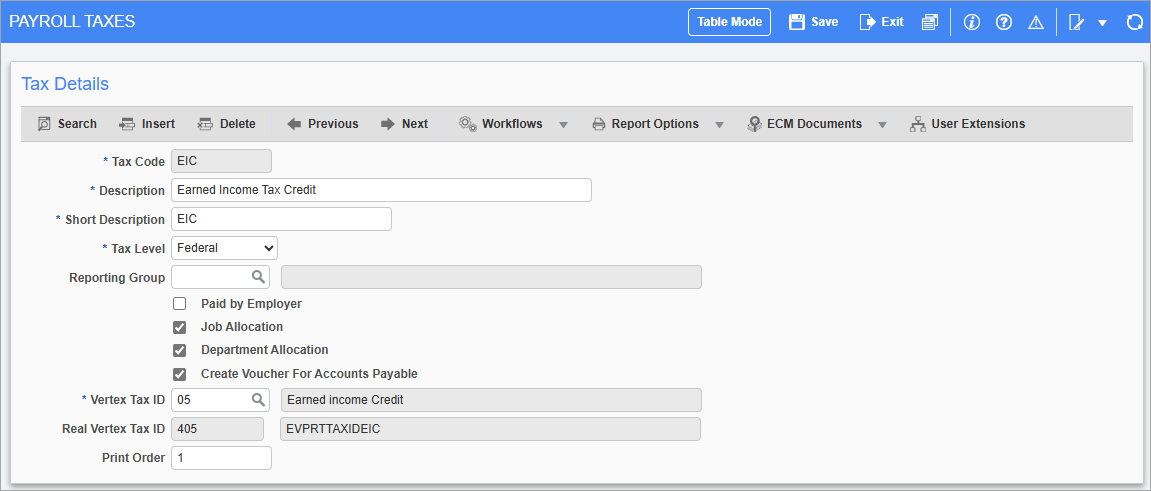This screenshot has width=1151, height=491.
Task: Click the Vertex Tax ID lookup magnifier
Action: click(x=258, y=400)
